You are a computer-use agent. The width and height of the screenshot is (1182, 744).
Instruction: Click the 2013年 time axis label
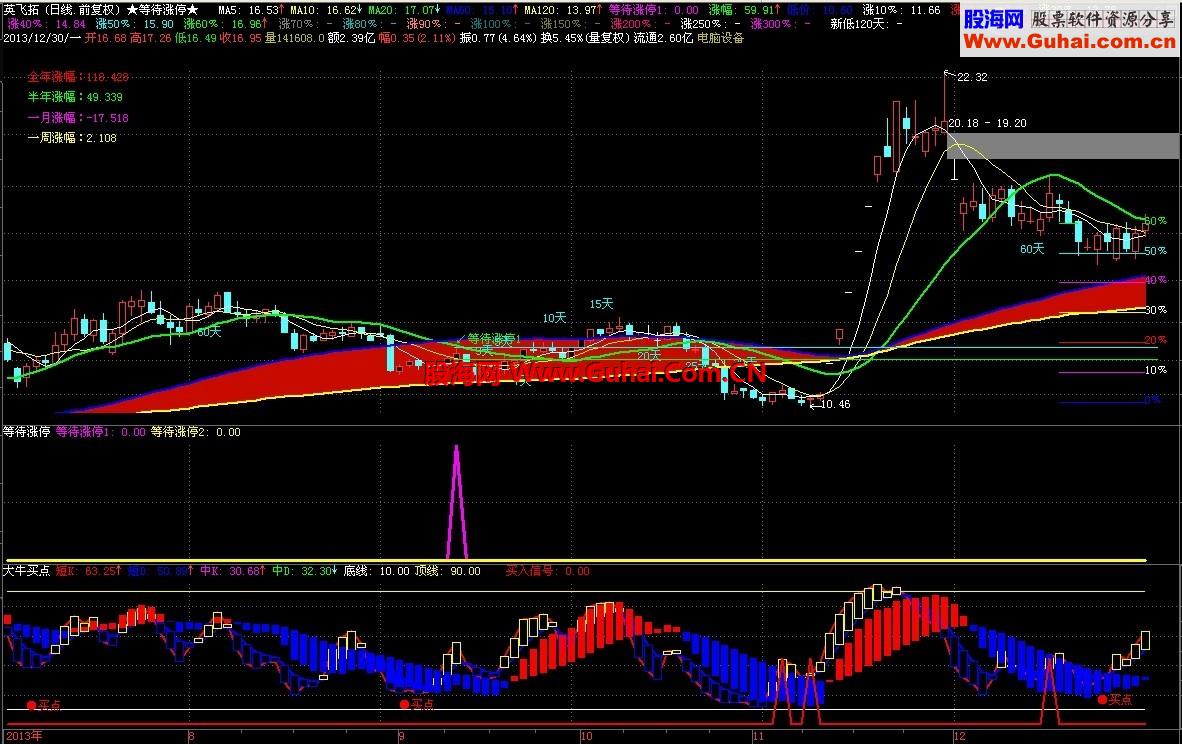(x=24, y=736)
